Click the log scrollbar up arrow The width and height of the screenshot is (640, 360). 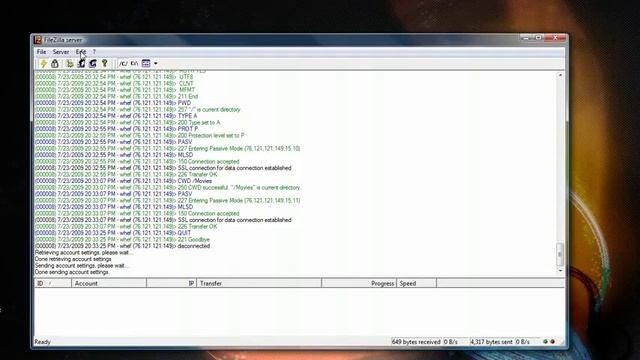tap(560, 76)
